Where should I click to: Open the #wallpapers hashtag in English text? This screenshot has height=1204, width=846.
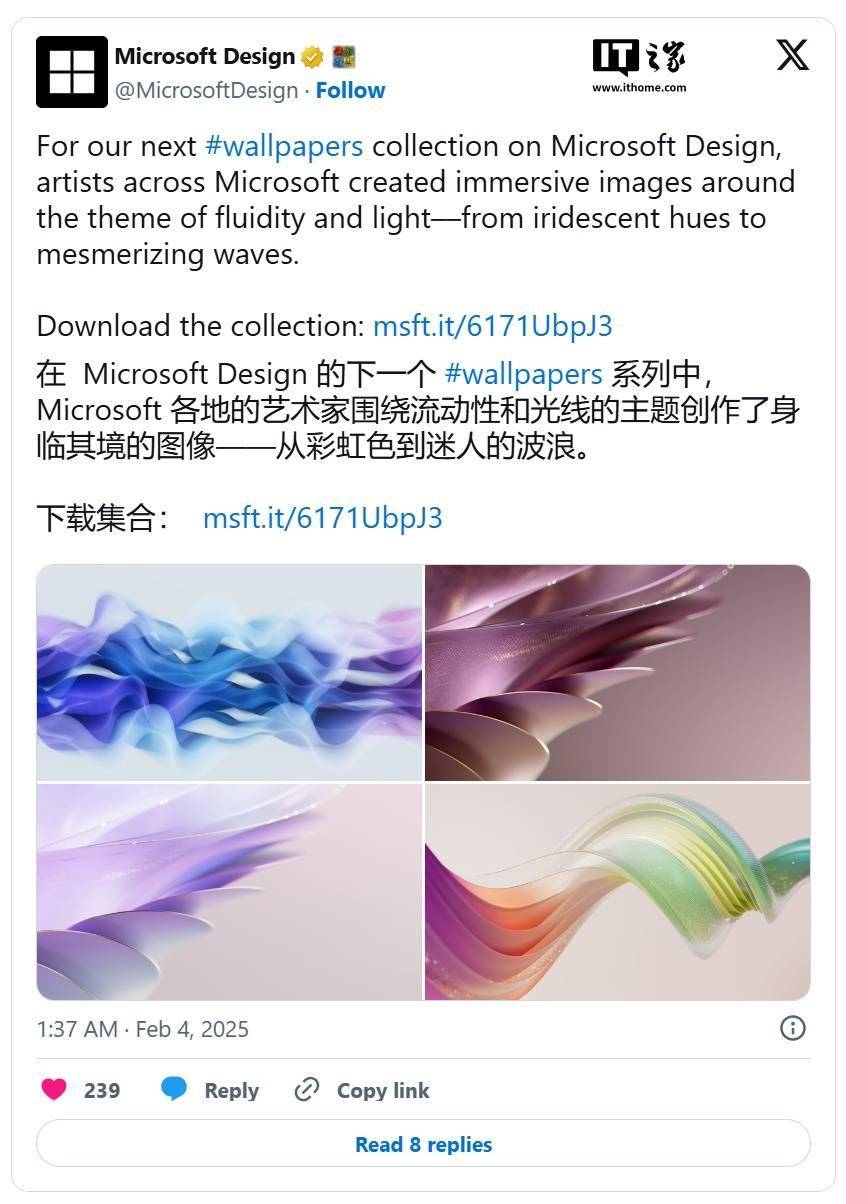284,146
